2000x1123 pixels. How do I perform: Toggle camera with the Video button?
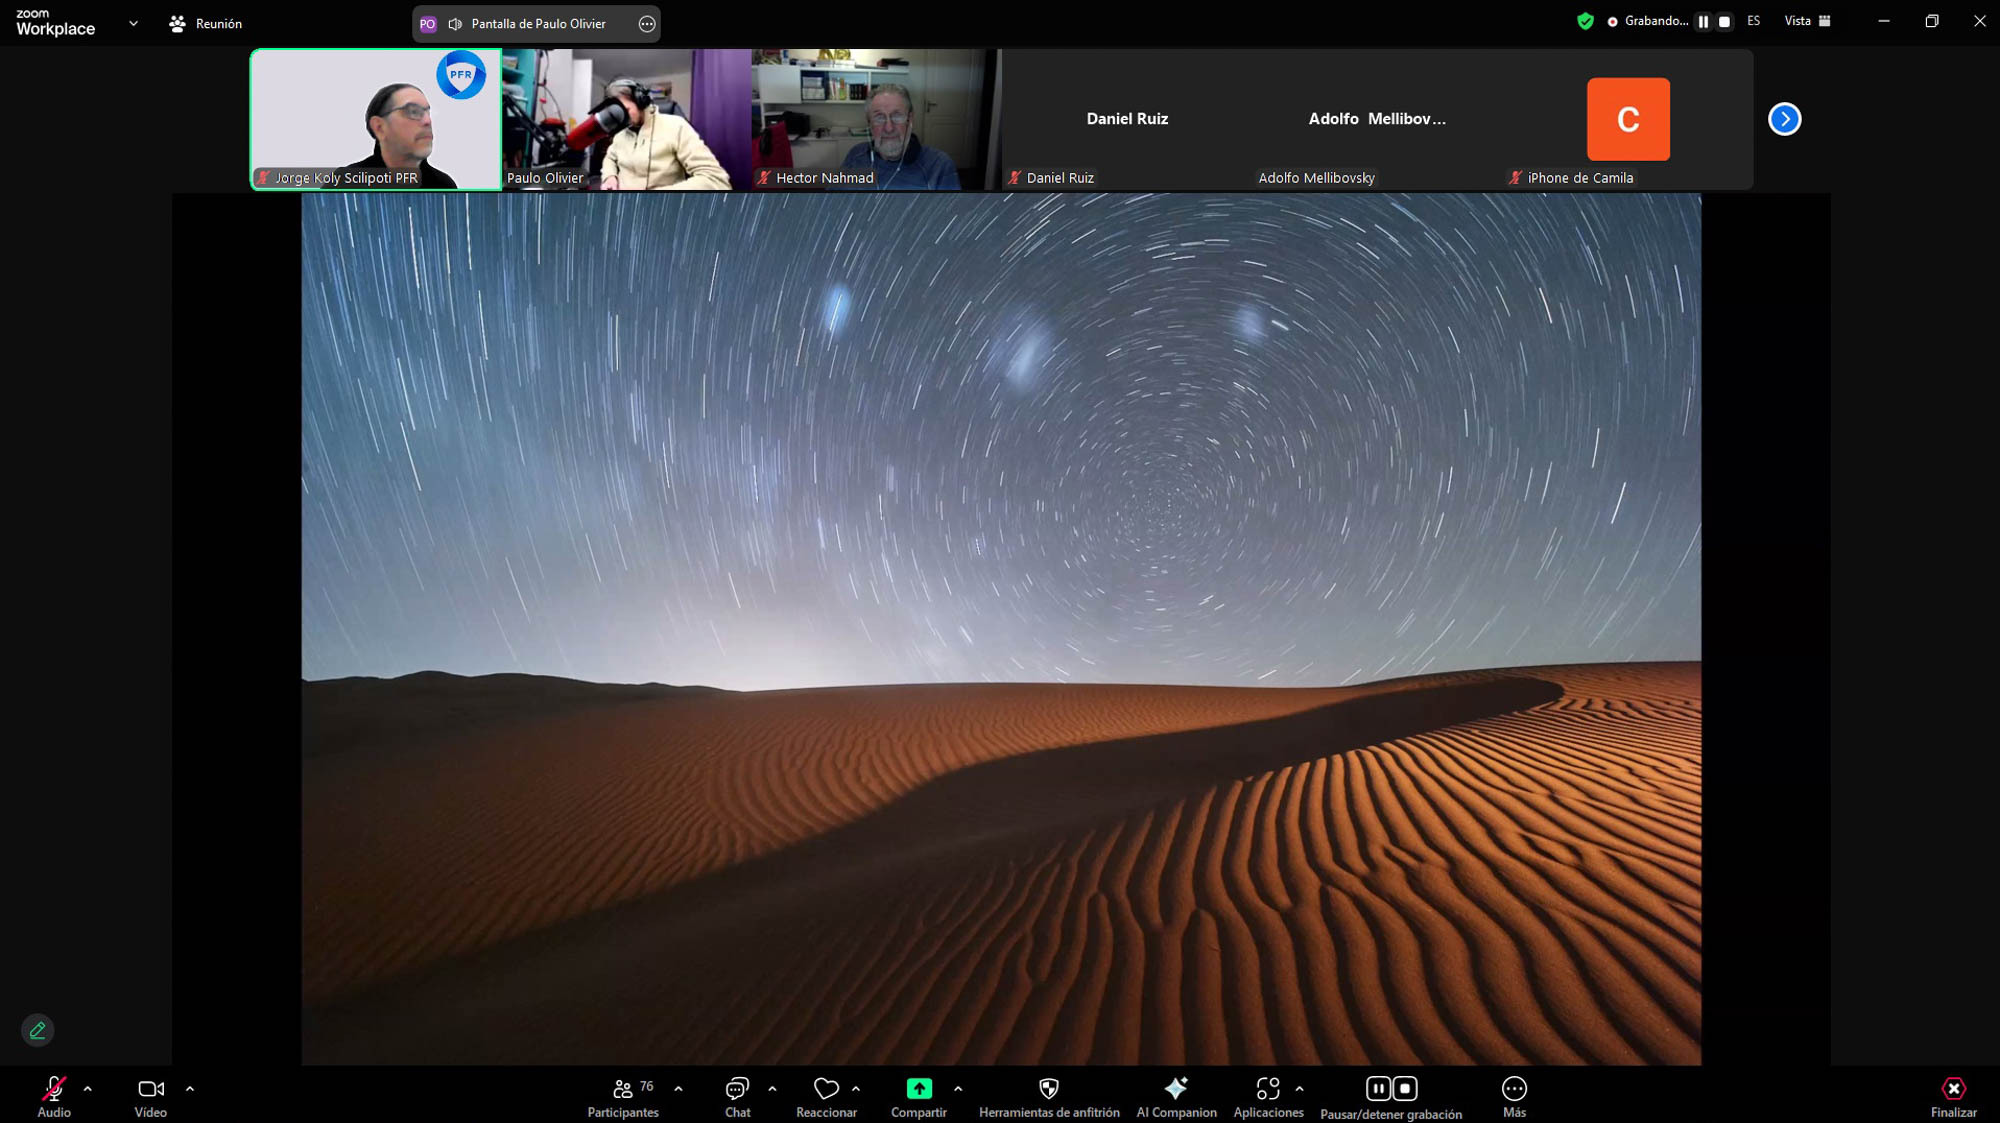pos(151,1097)
